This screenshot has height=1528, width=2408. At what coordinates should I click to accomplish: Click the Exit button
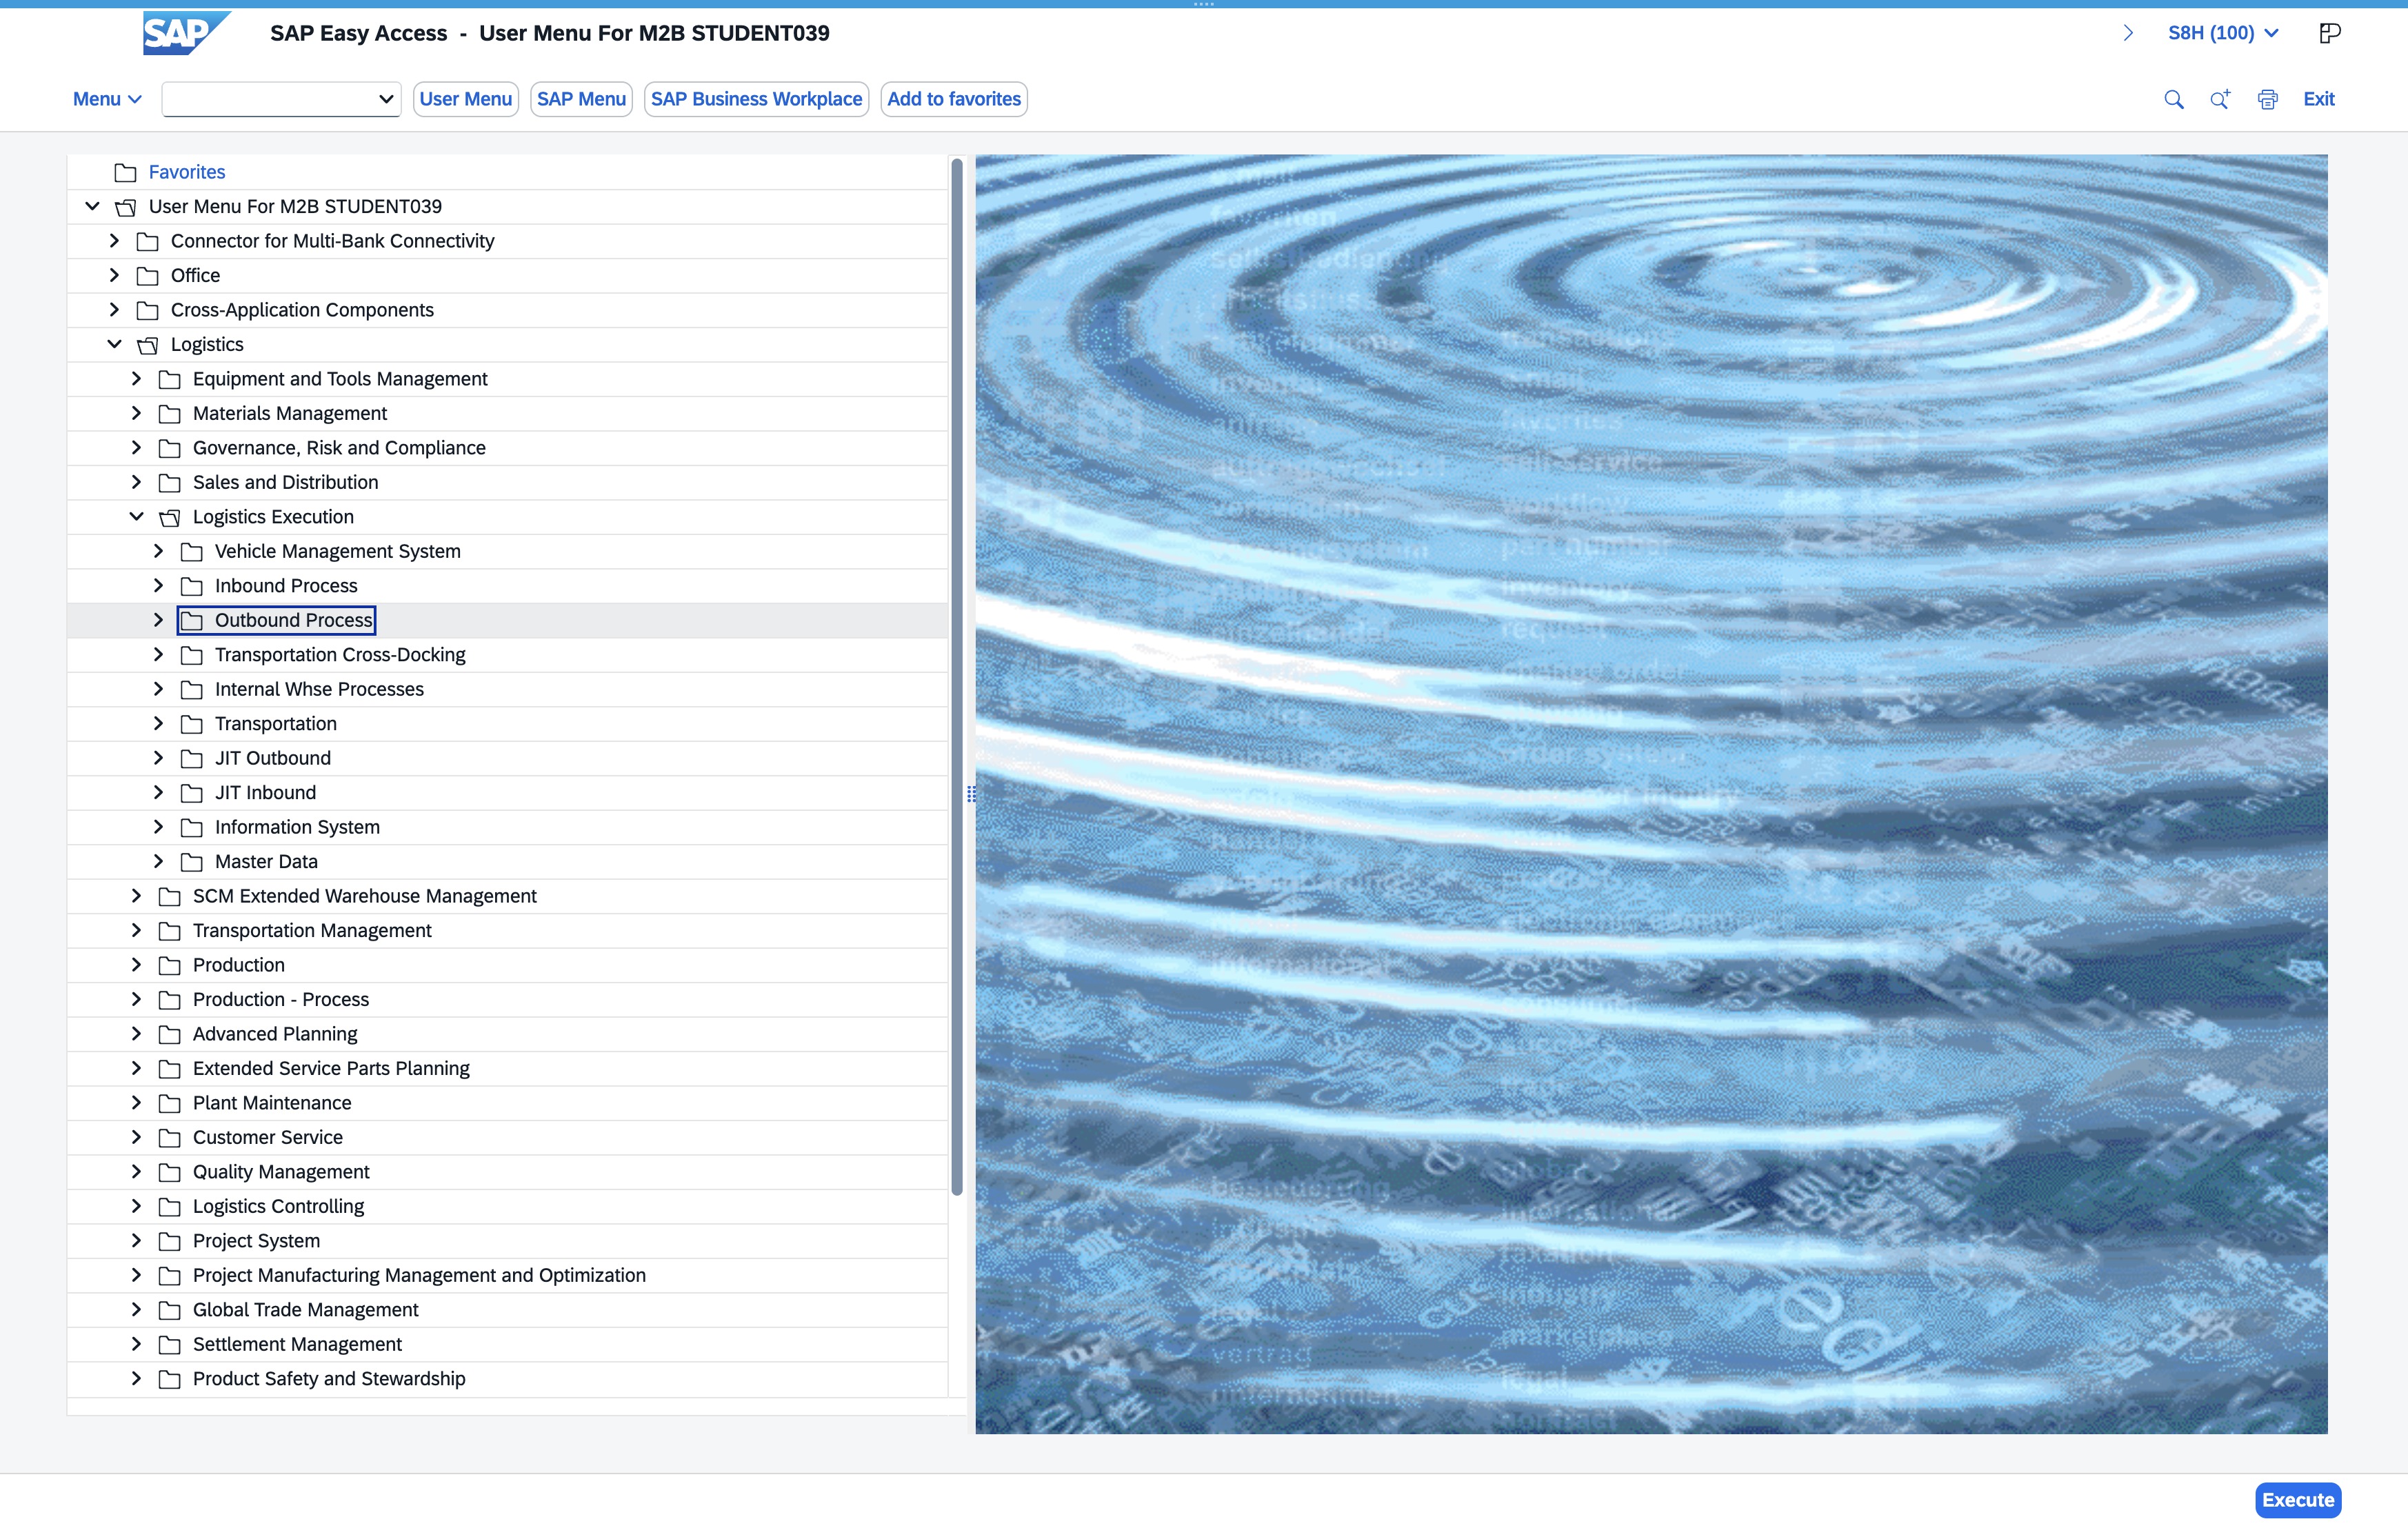2319,99
